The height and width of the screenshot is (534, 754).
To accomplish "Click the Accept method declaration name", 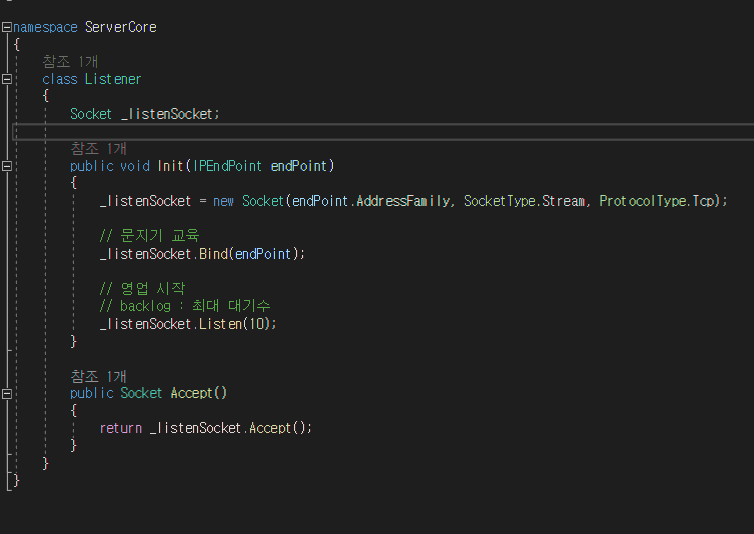I will [x=191, y=394].
